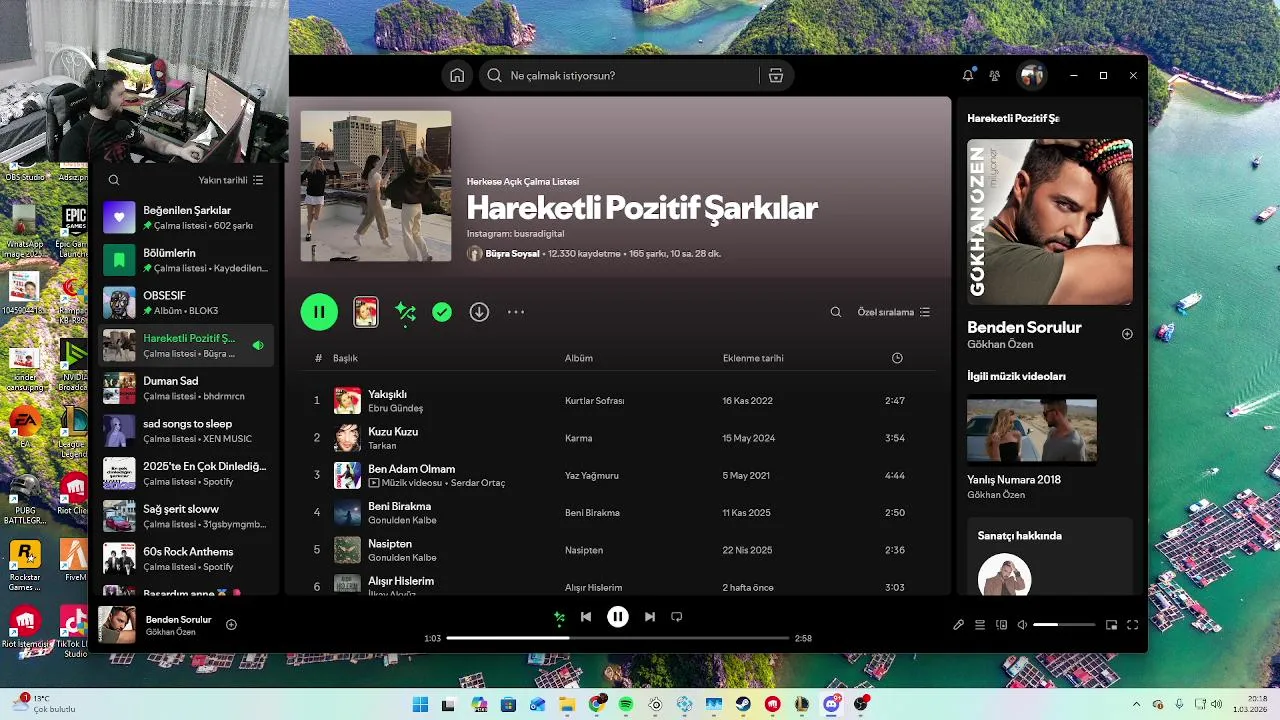Show hidden system tray icons chevron
The image size is (1280, 720).
click(1136, 704)
